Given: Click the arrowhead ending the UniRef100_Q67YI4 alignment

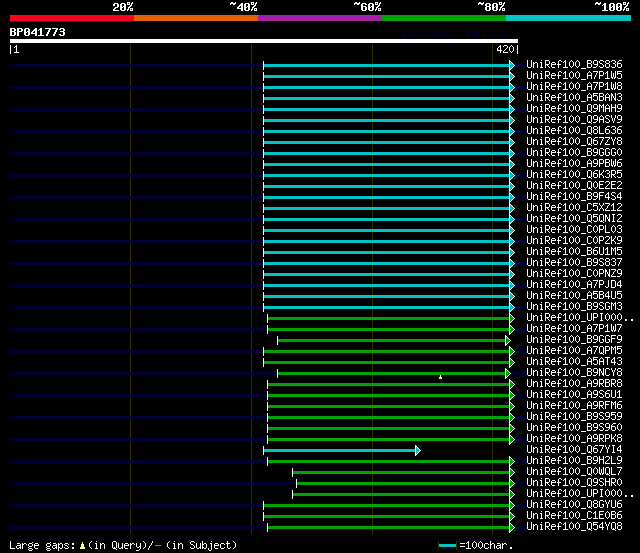Looking at the screenshot, I should click(418, 451).
